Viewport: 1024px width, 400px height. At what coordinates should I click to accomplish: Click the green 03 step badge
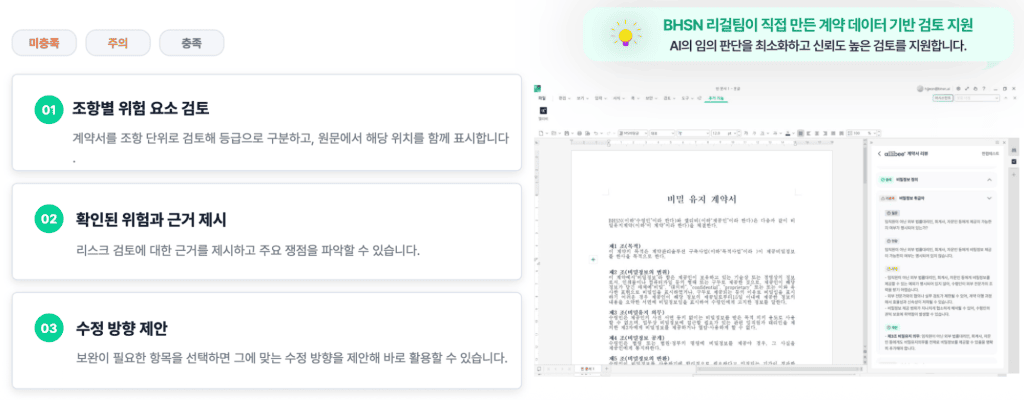click(48, 328)
